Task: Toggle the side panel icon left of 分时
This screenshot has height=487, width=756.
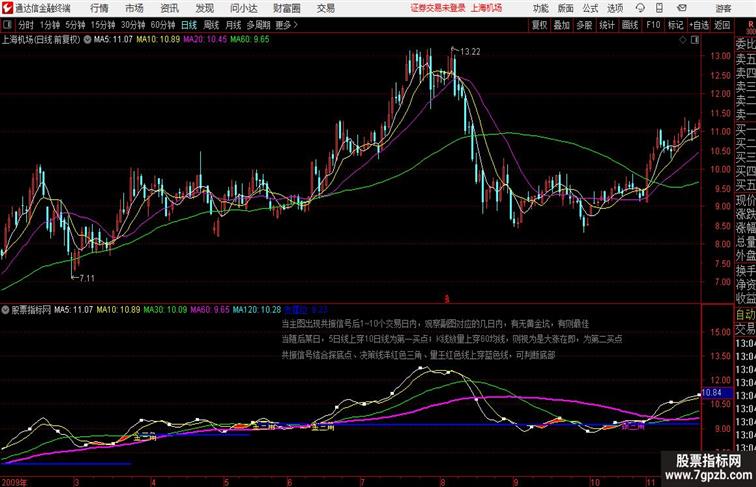Action: (x=7, y=25)
